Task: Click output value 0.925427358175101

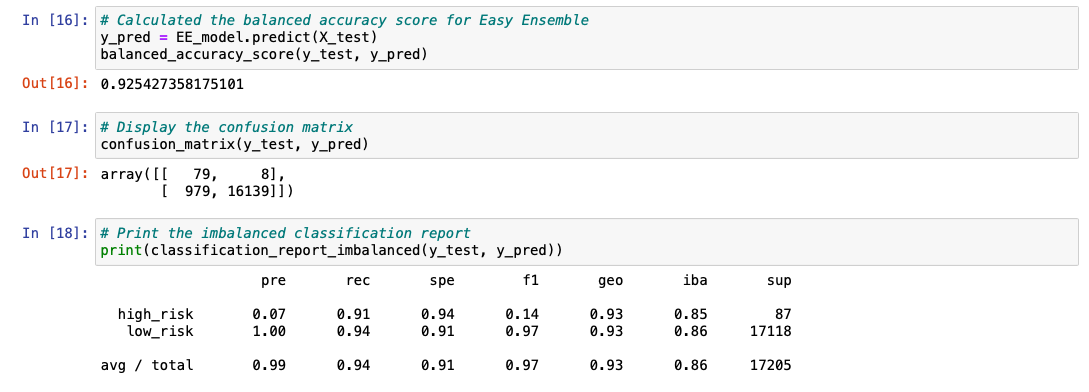Action: (172, 85)
